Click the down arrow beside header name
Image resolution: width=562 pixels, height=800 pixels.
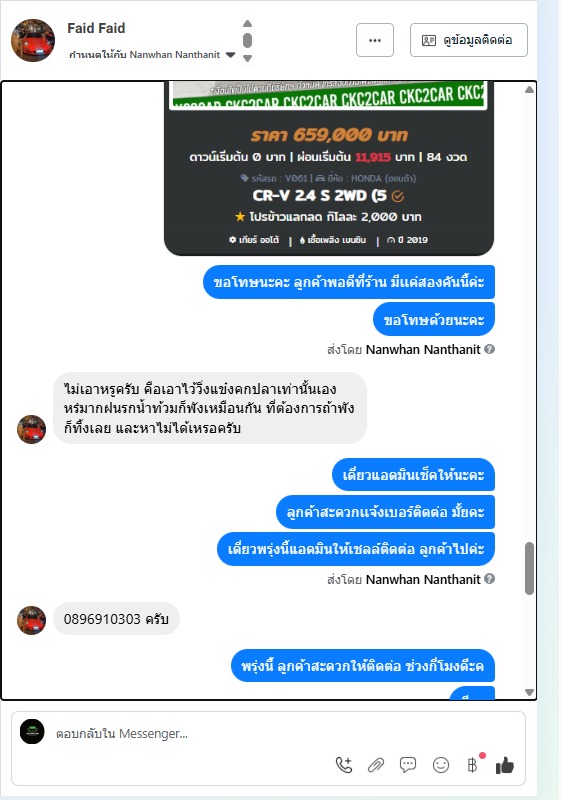tap(247, 59)
